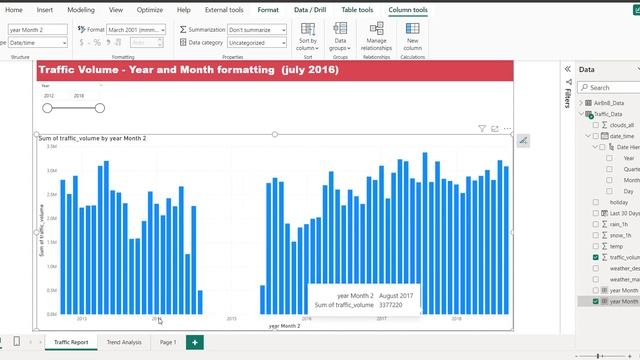Image resolution: width=640 pixels, height=360 pixels.
Task: Open the Home ribbon tab
Action: point(14,10)
